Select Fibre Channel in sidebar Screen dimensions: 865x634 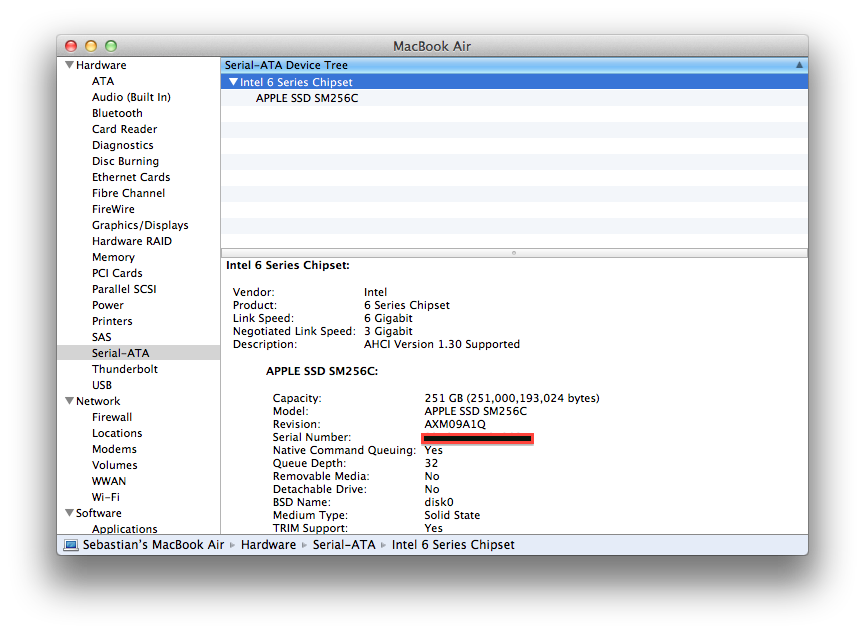[x=129, y=193]
